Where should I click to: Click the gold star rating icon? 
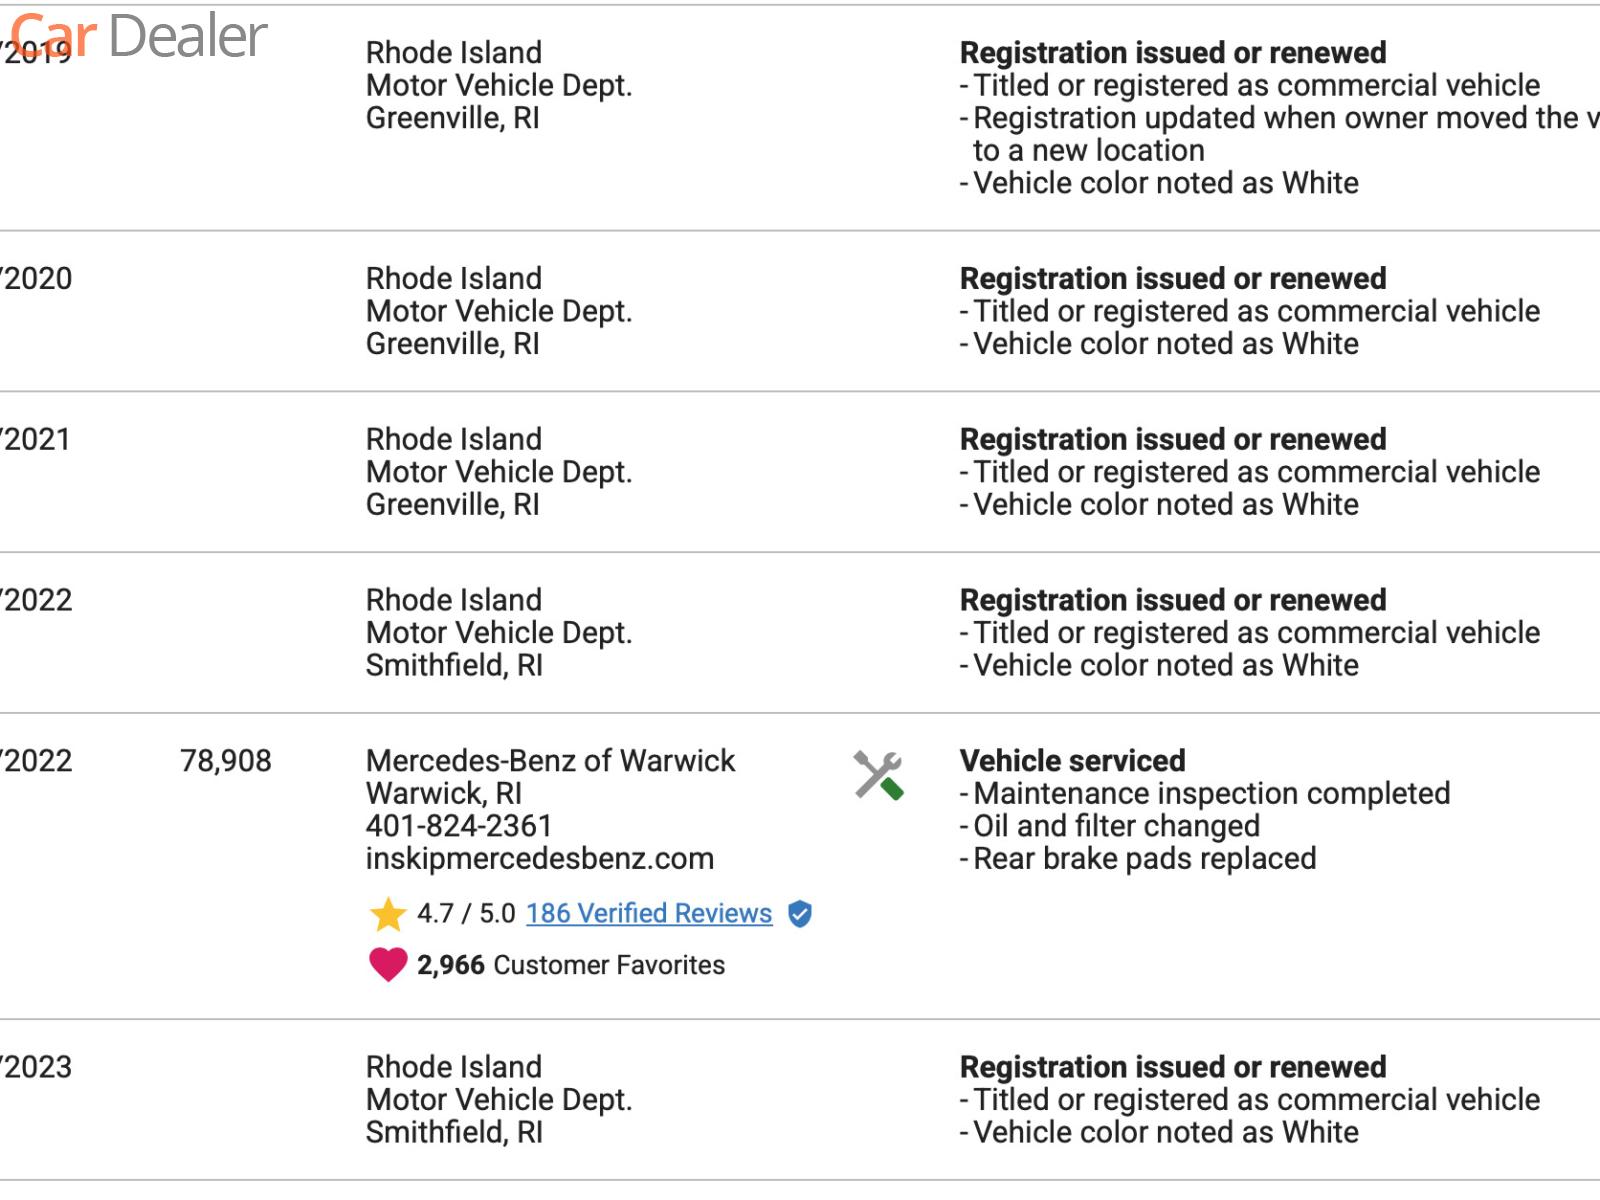pyautogui.click(x=387, y=914)
